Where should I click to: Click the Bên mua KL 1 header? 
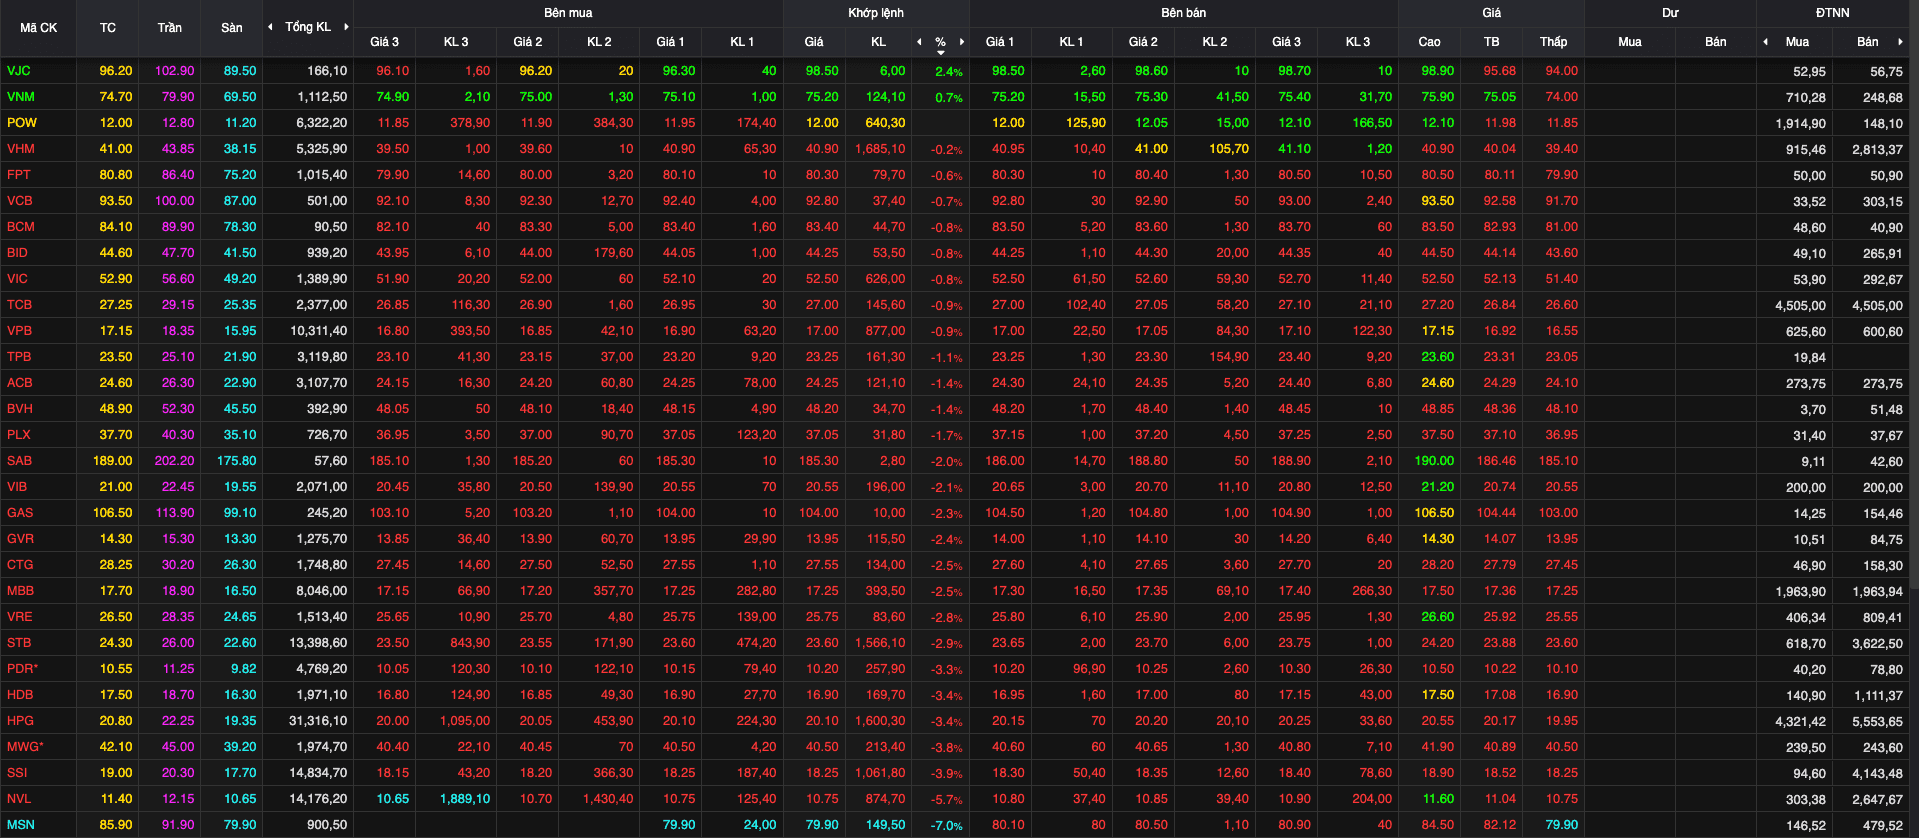[x=742, y=42]
